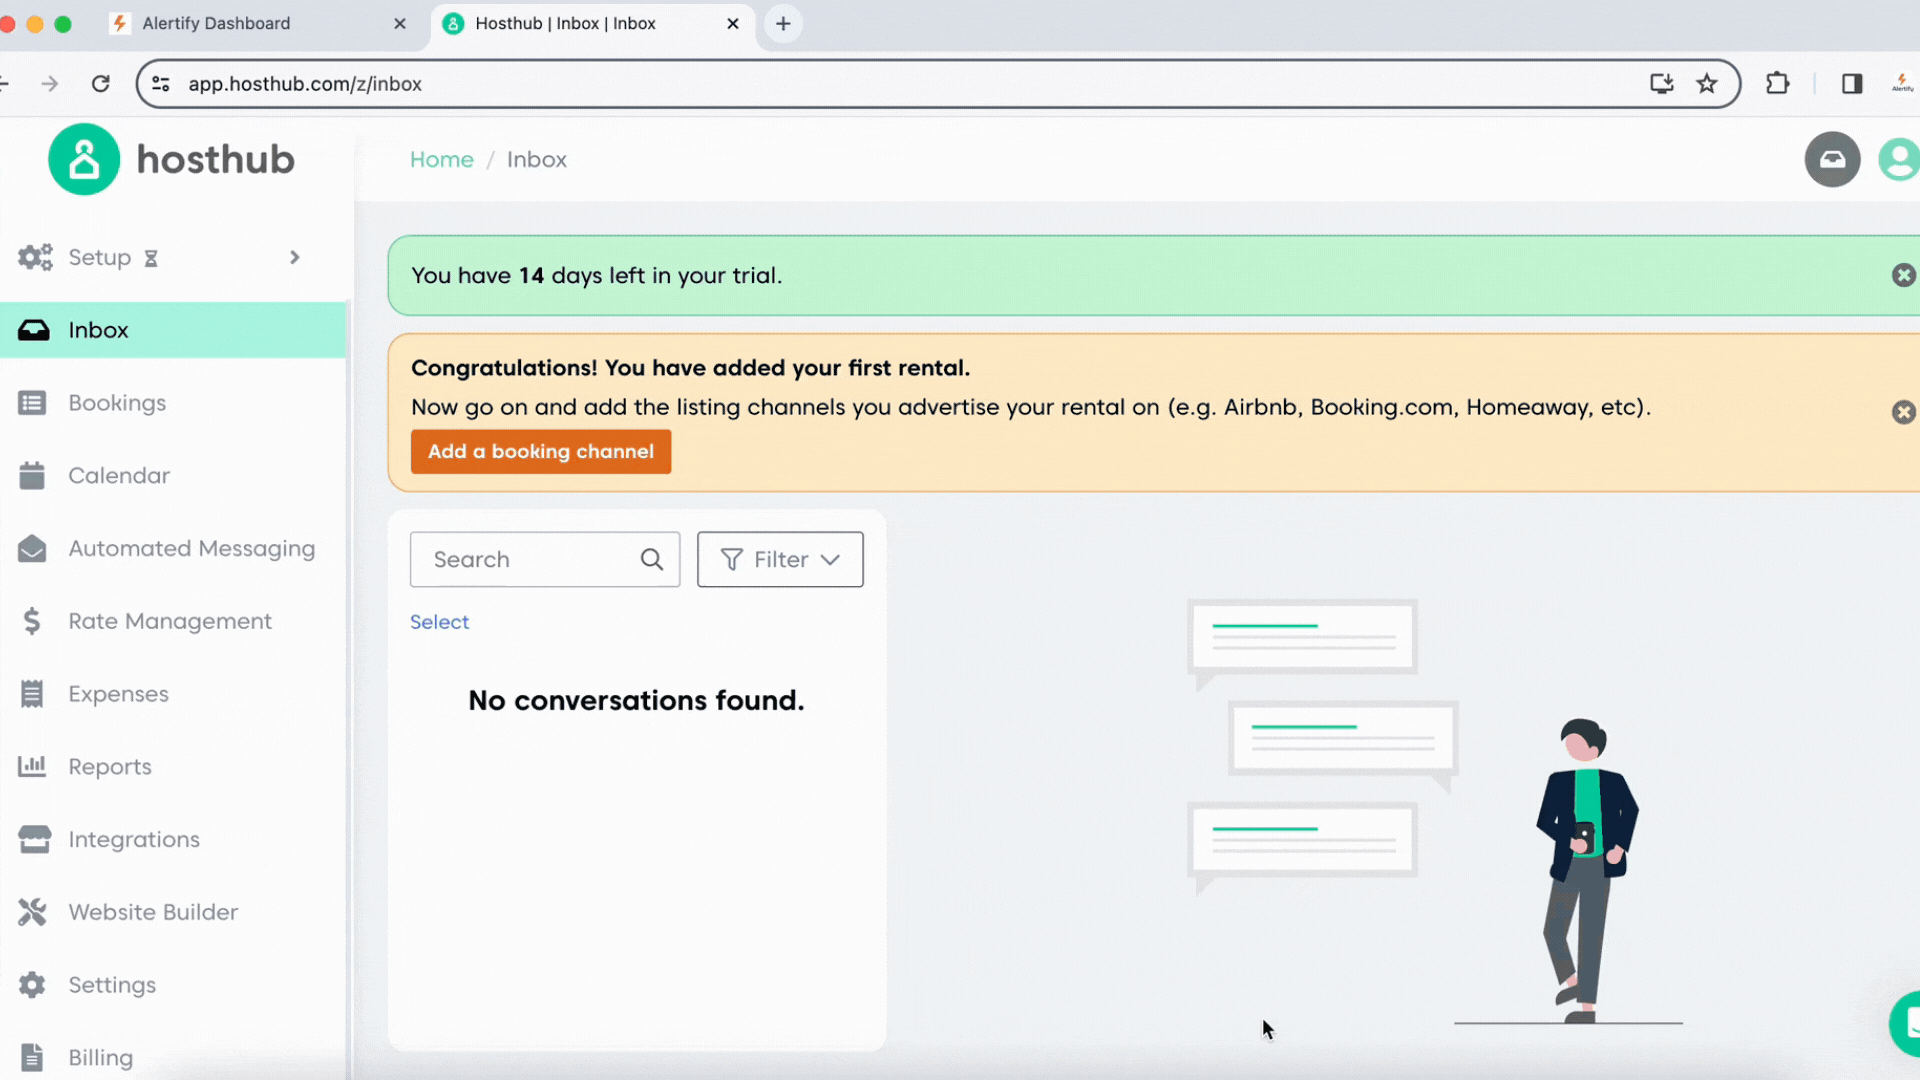The image size is (1920, 1080).
Task: Bookmark page with the star icon
Action: point(1707,84)
